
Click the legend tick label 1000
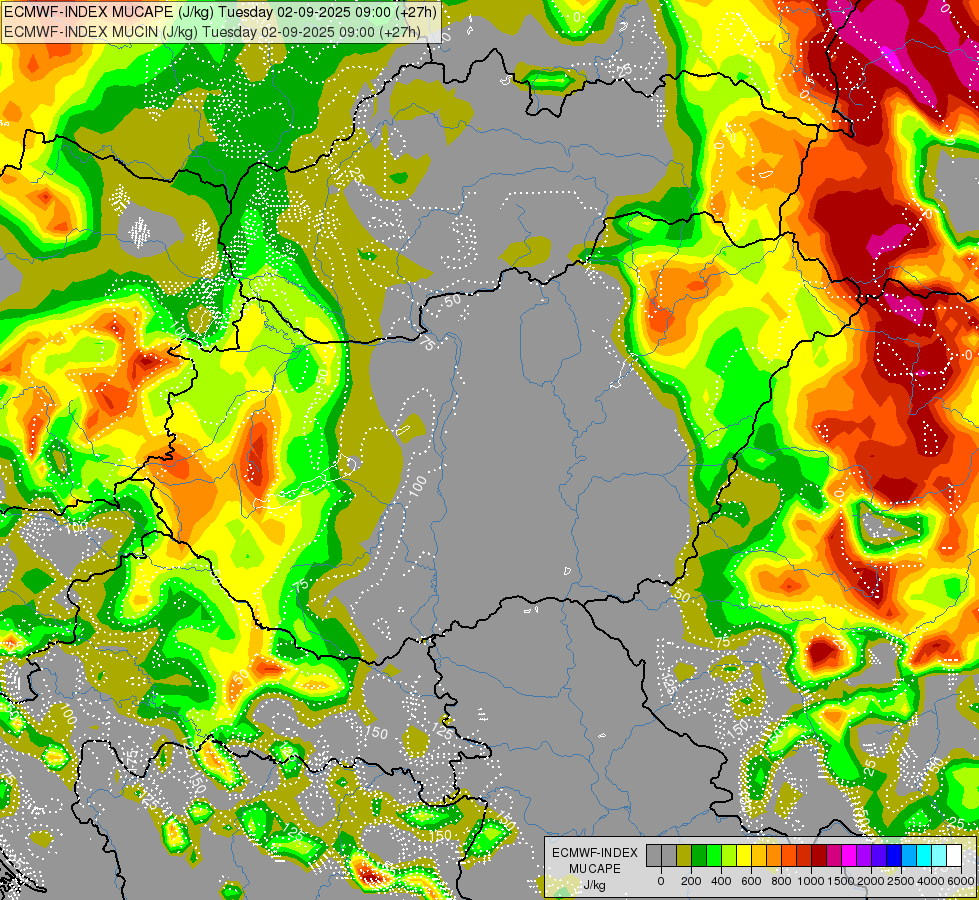point(812,881)
